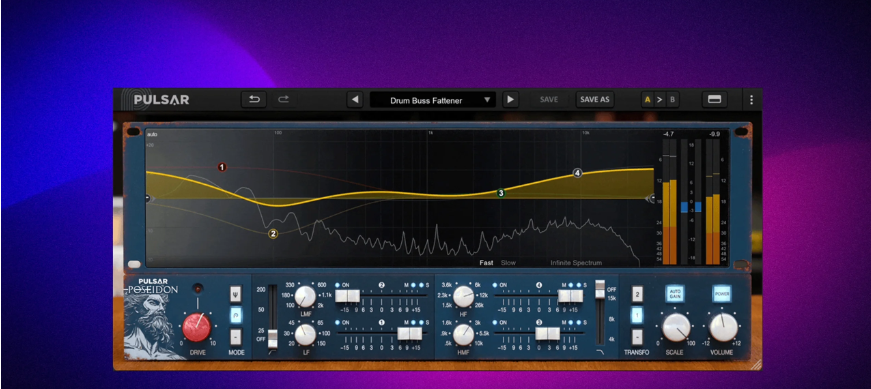Toggle the POWER switch

tap(722, 294)
